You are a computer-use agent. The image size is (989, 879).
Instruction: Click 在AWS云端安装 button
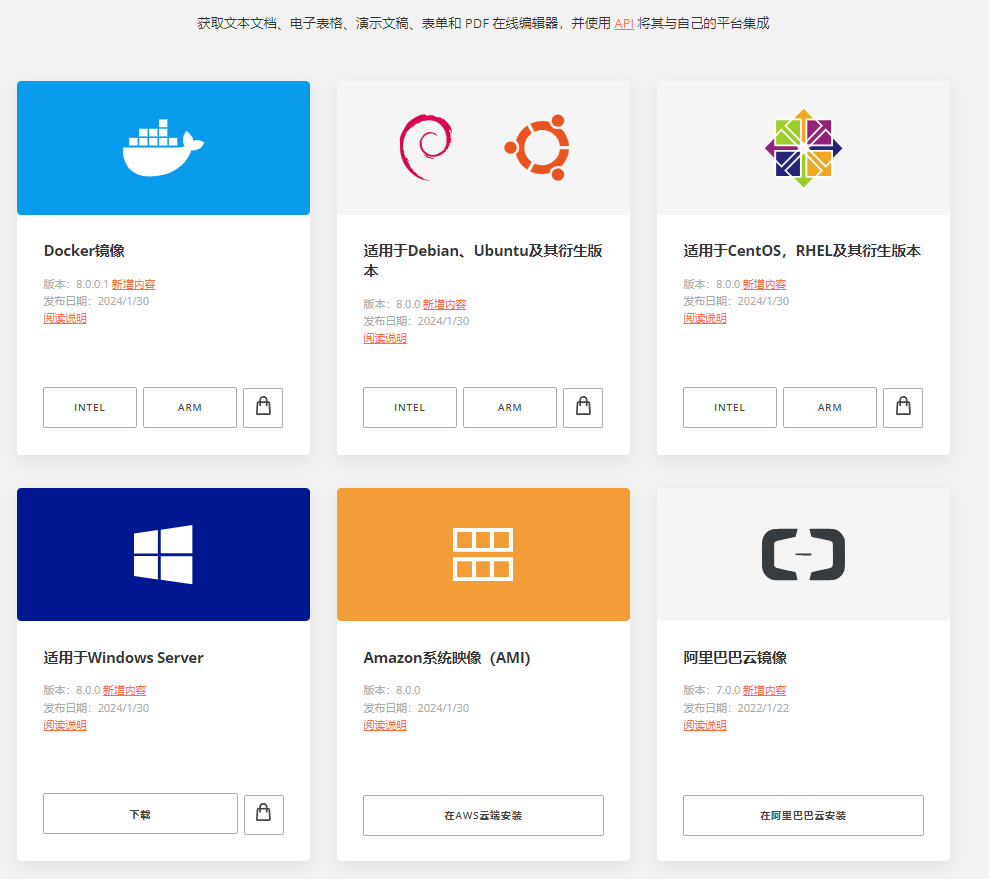(x=483, y=815)
